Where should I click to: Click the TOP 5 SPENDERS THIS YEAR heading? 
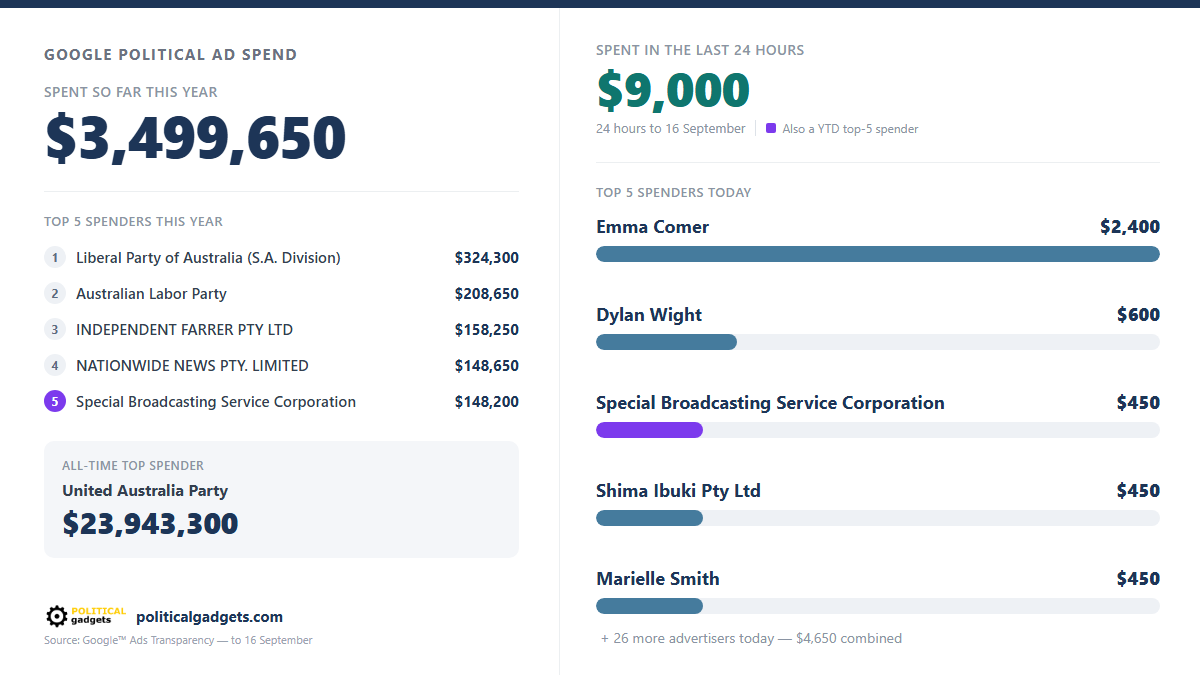pos(134,221)
